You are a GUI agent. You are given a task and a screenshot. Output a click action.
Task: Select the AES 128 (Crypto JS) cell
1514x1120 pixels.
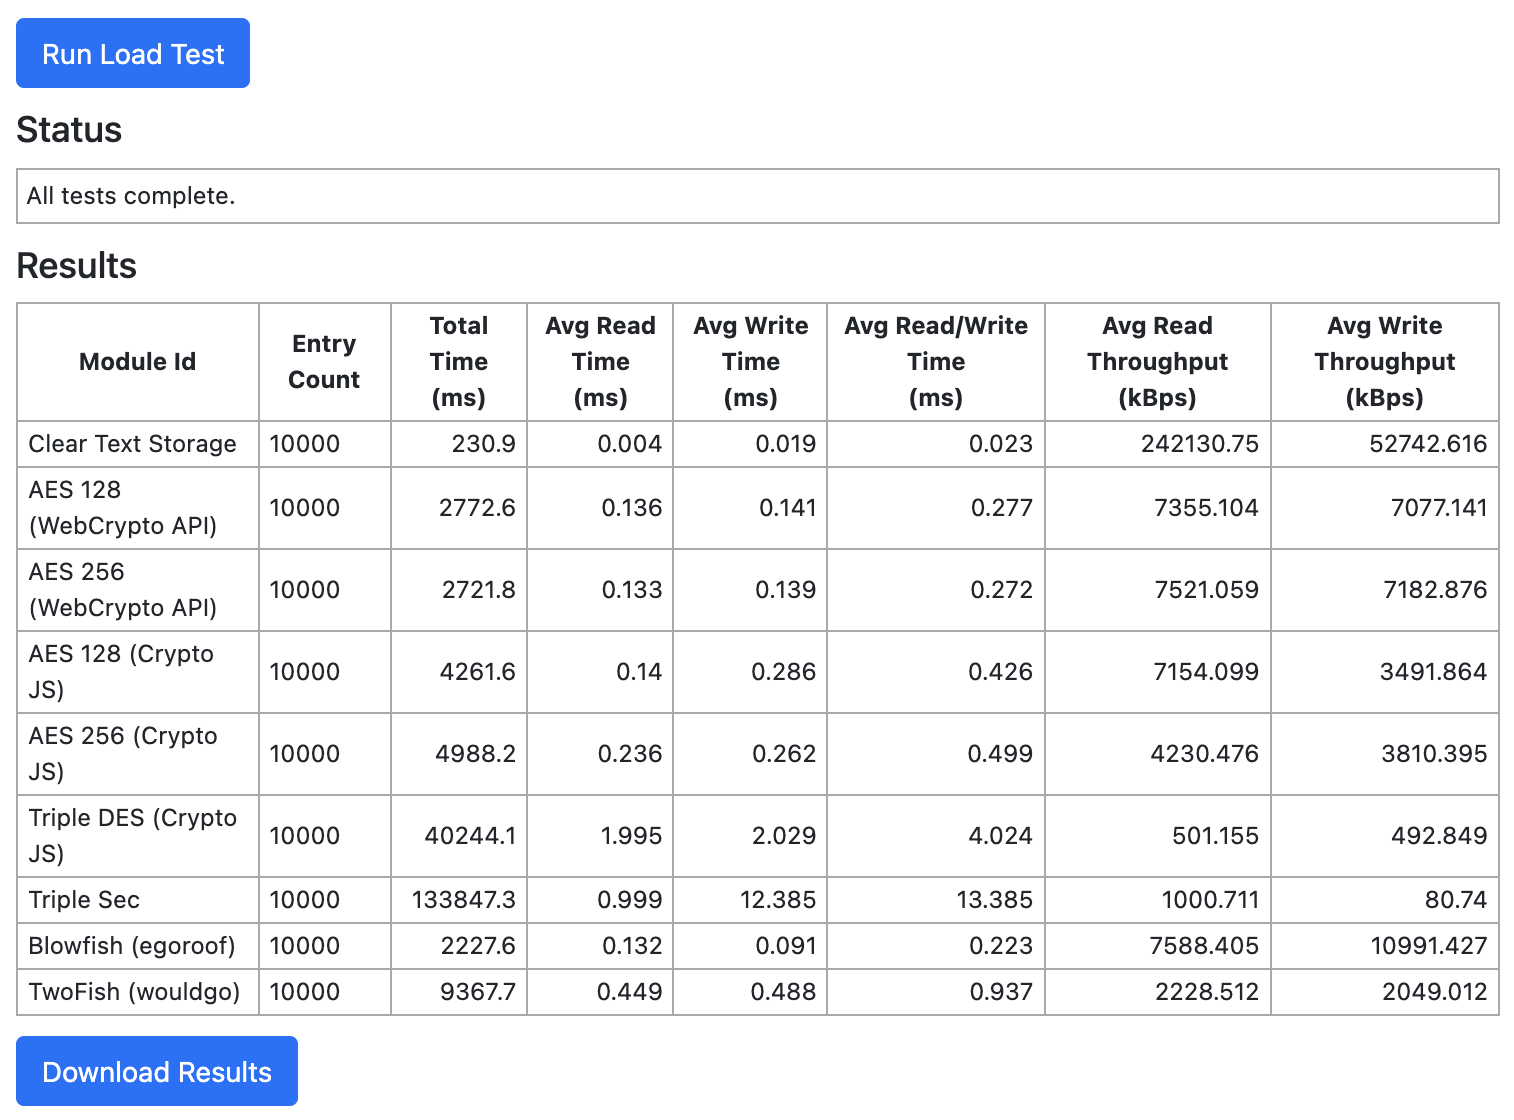point(138,672)
